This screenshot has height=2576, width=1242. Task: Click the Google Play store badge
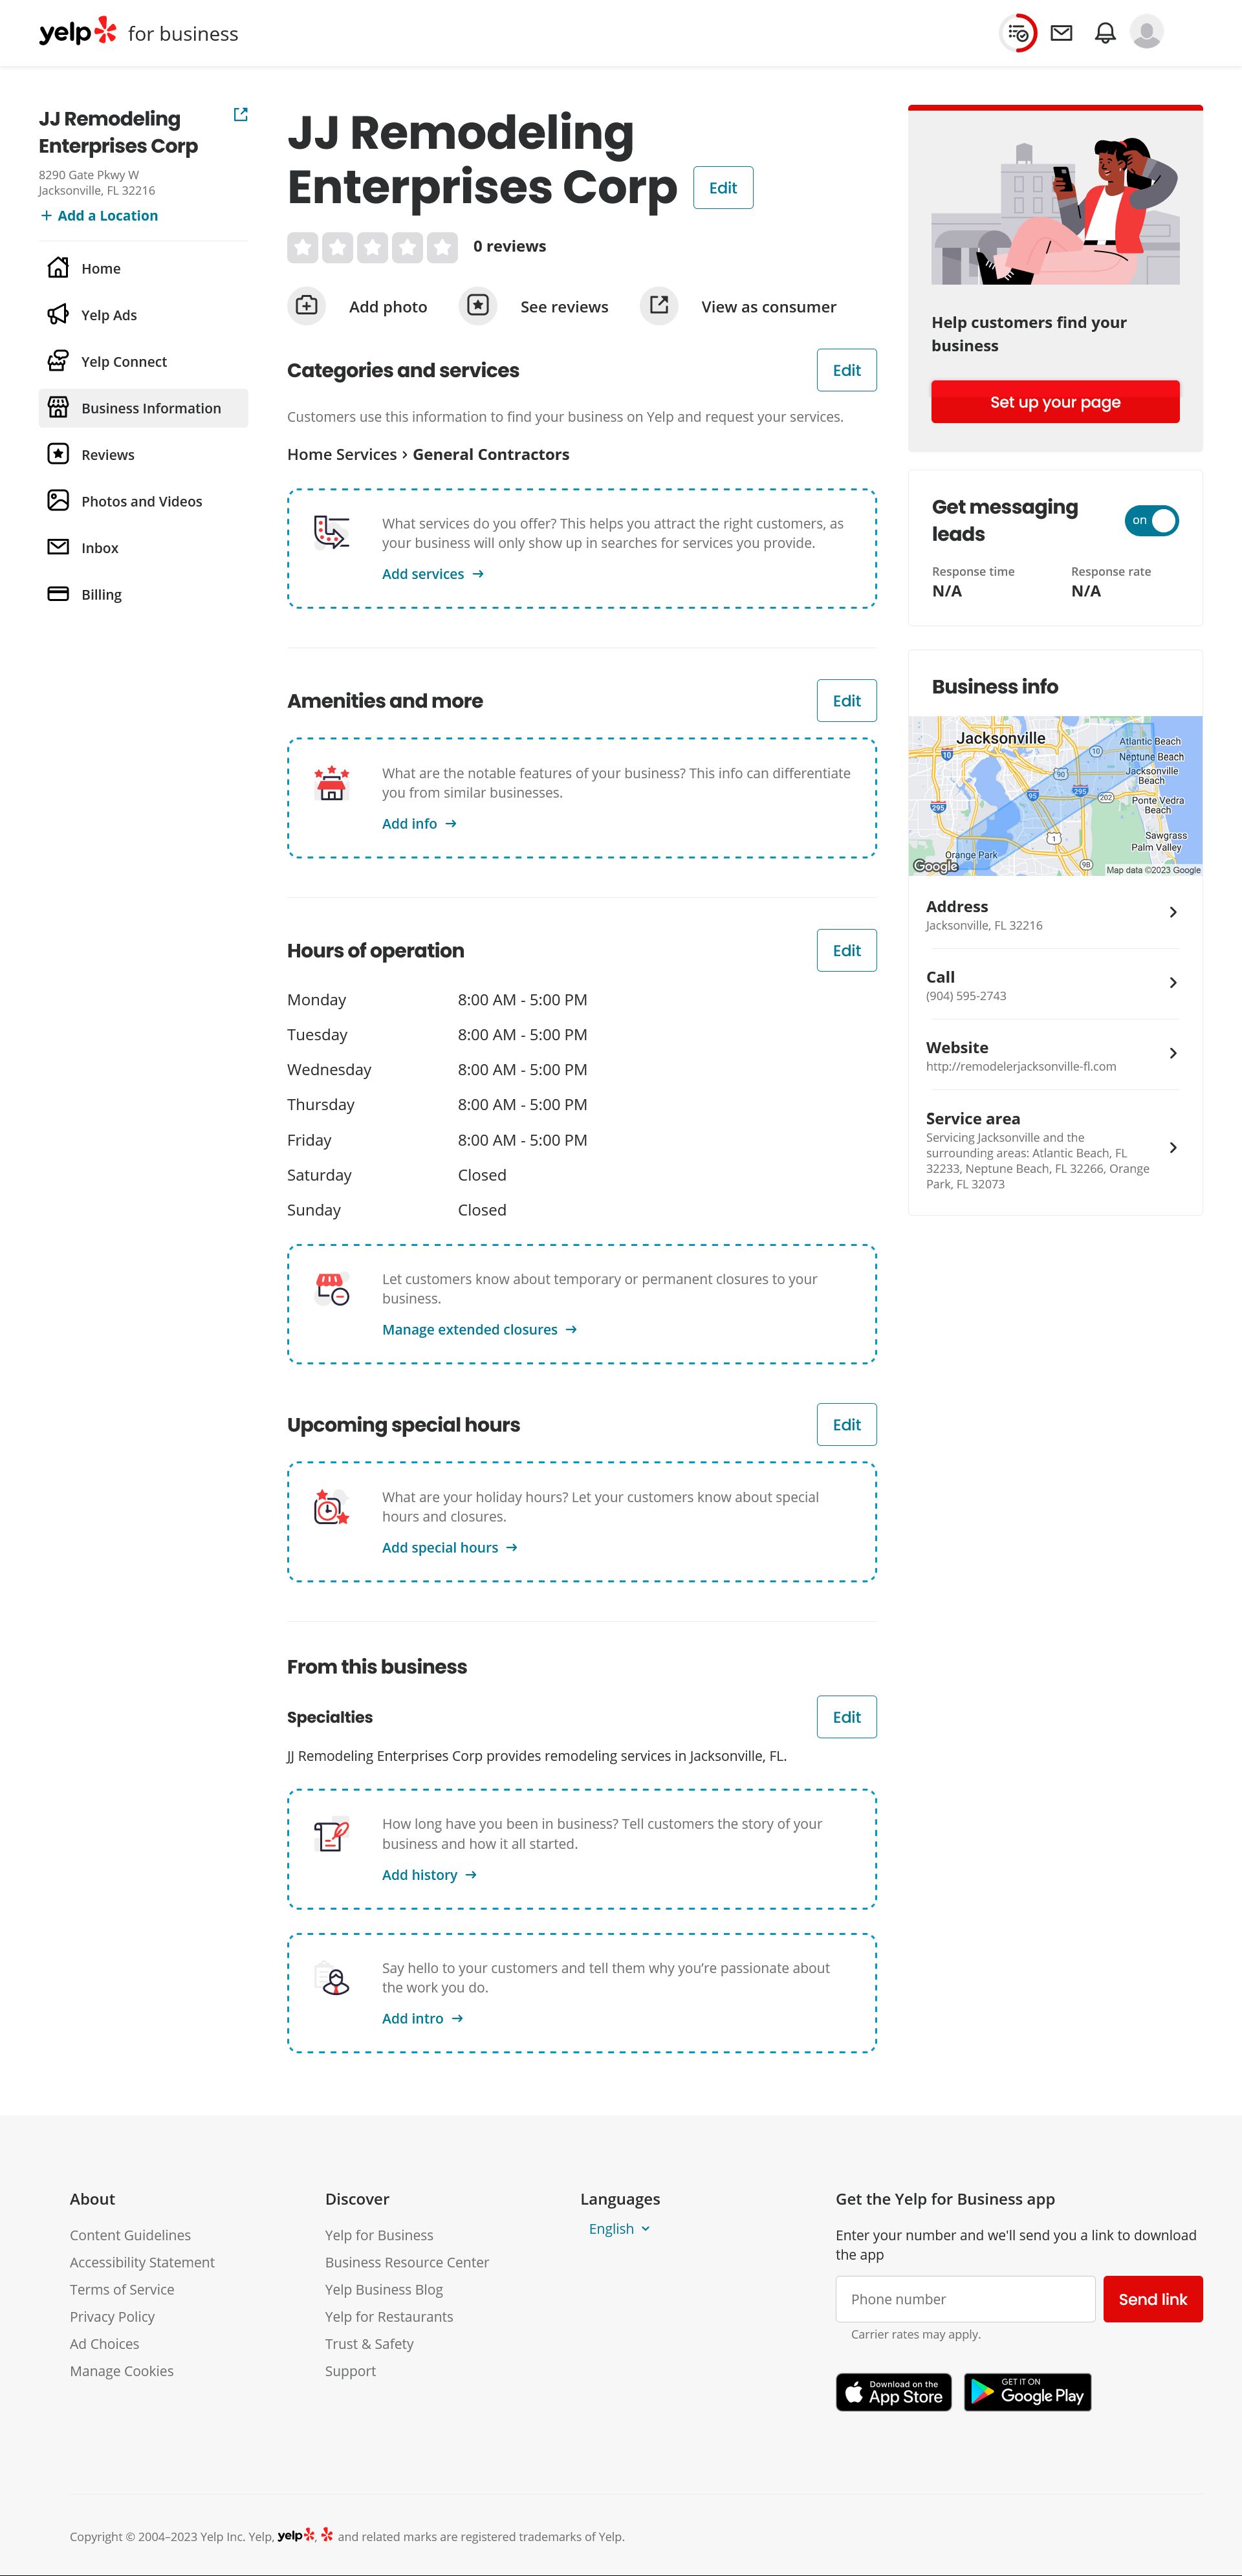tap(1027, 2392)
